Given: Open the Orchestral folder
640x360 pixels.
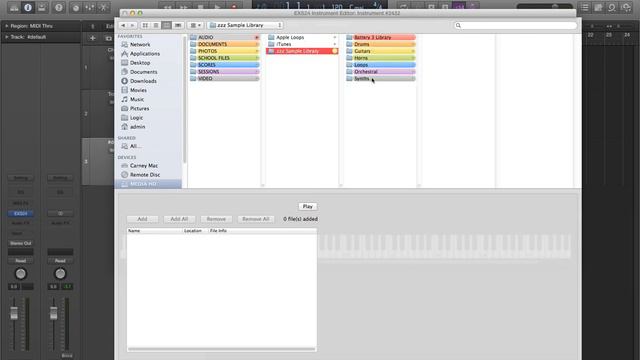Looking at the screenshot, I should coord(381,72).
